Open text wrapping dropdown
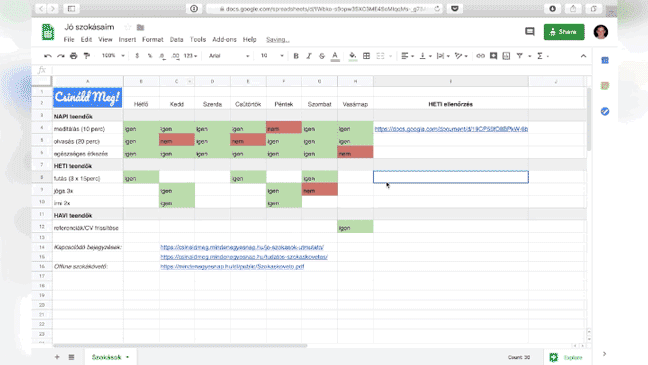The width and height of the screenshot is (648, 365). (443, 56)
